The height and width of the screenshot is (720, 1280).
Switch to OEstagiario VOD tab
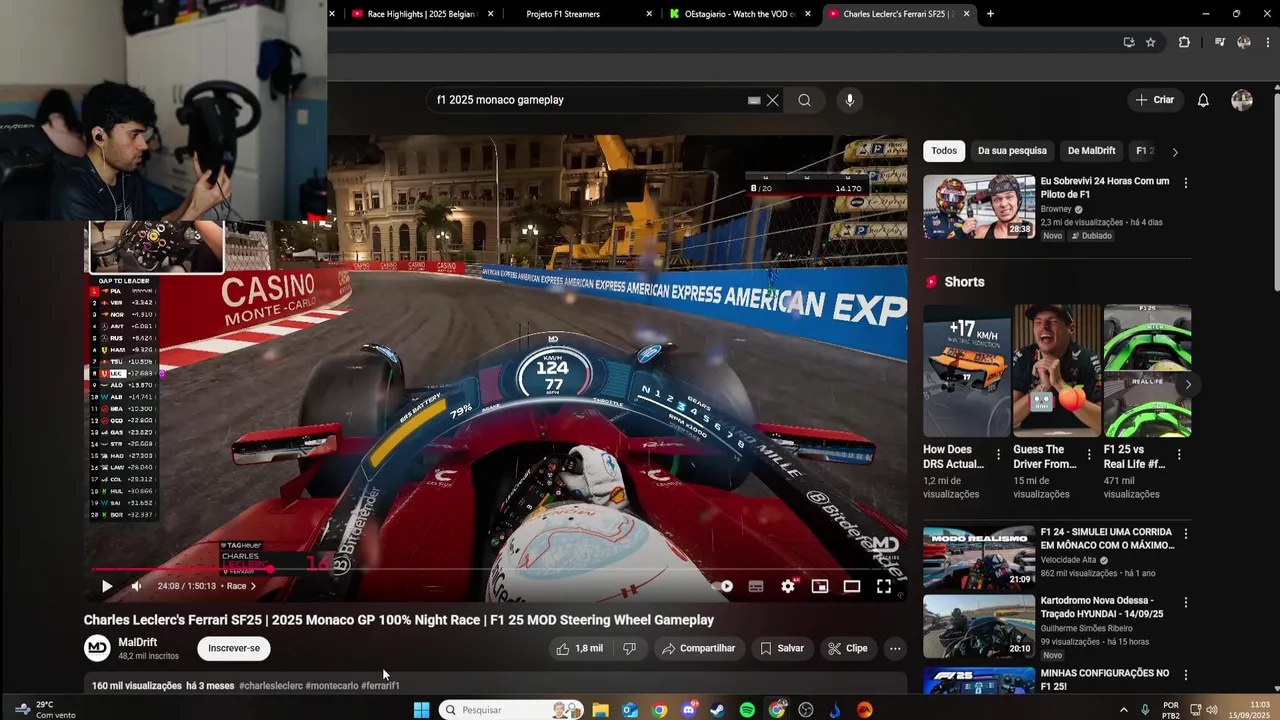tap(738, 14)
